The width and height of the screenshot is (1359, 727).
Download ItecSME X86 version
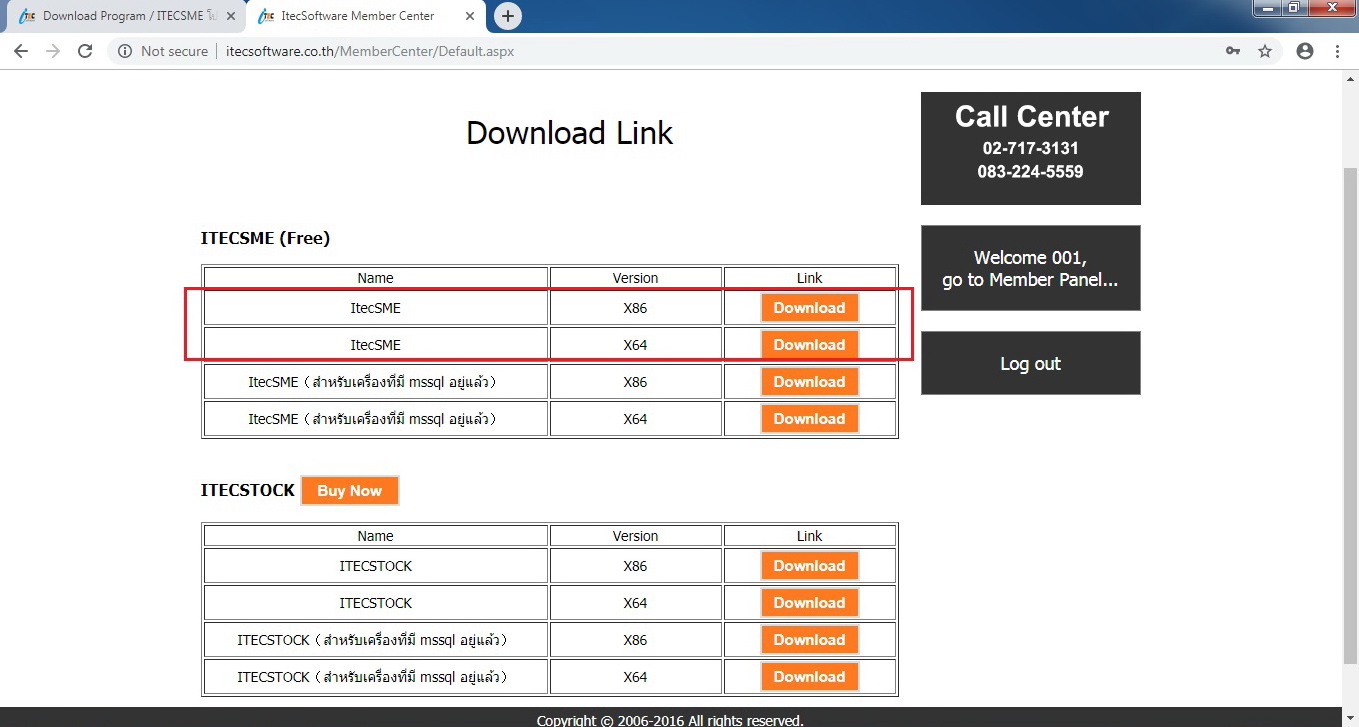tap(809, 308)
